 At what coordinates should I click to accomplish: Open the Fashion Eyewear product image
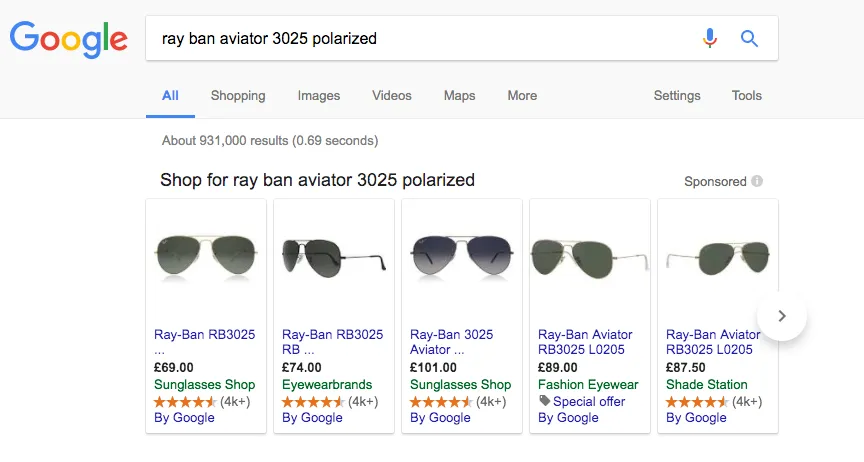click(590, 258)
